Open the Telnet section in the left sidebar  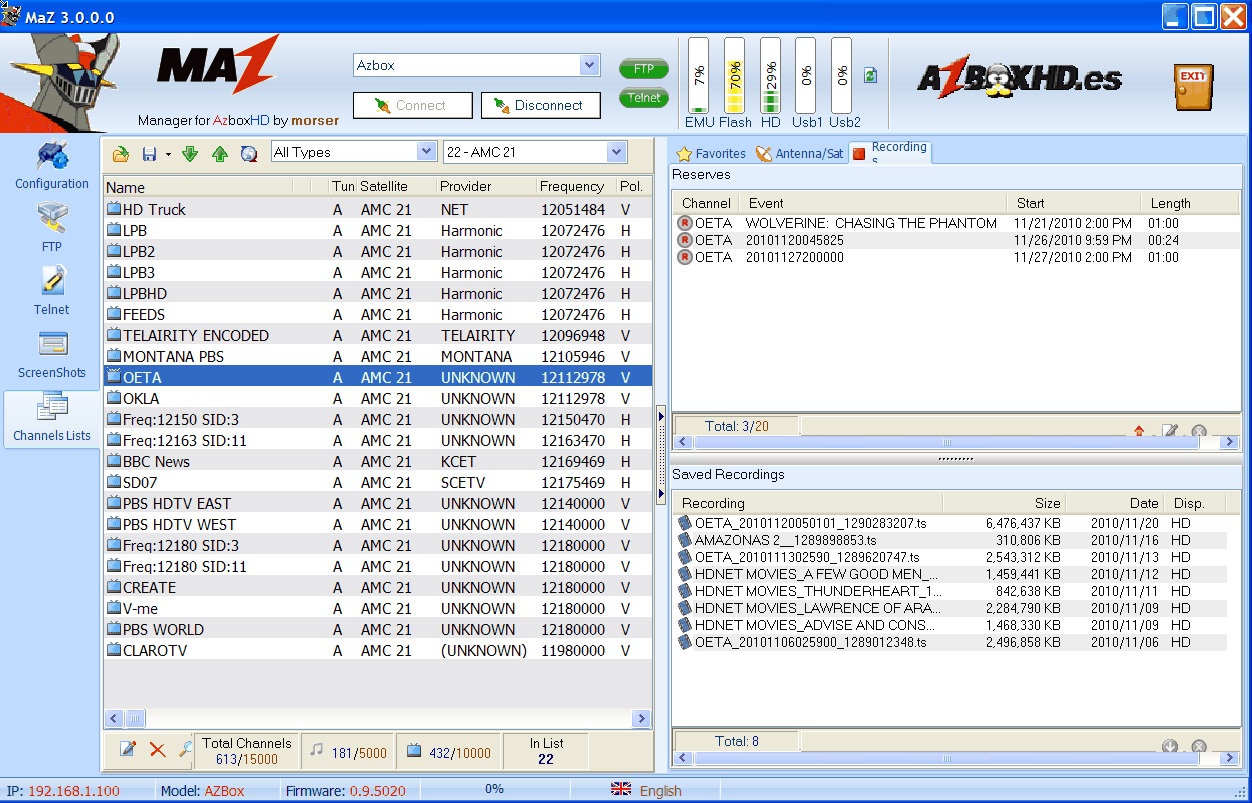[52, 291]
